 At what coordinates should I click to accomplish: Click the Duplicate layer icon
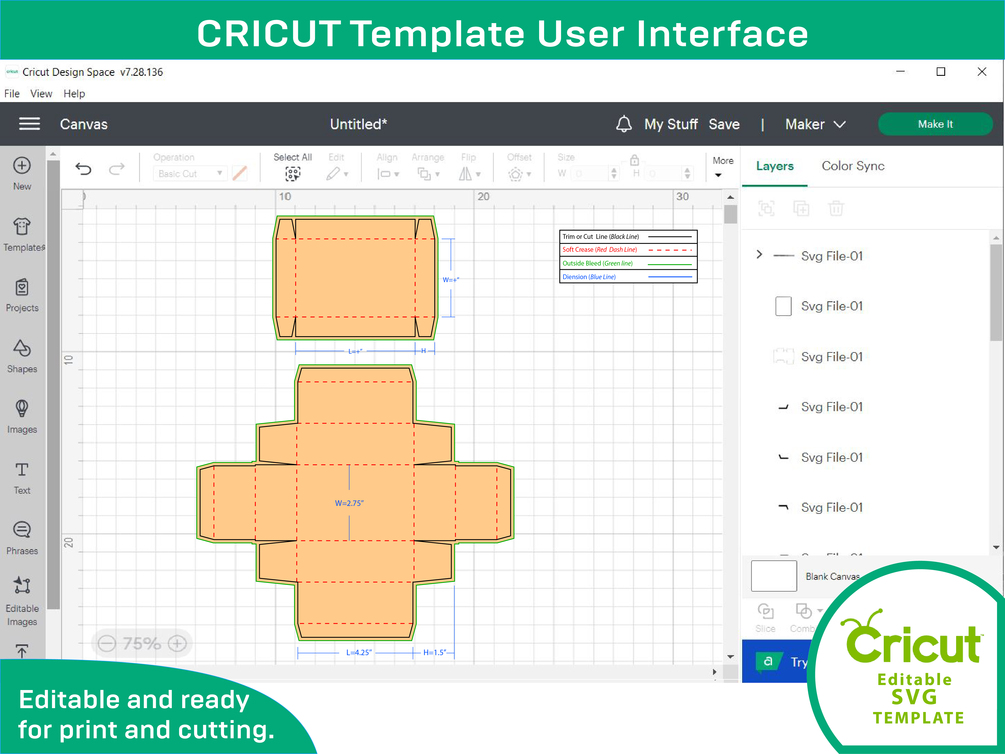pyautogui.click(x=801, y=208)
